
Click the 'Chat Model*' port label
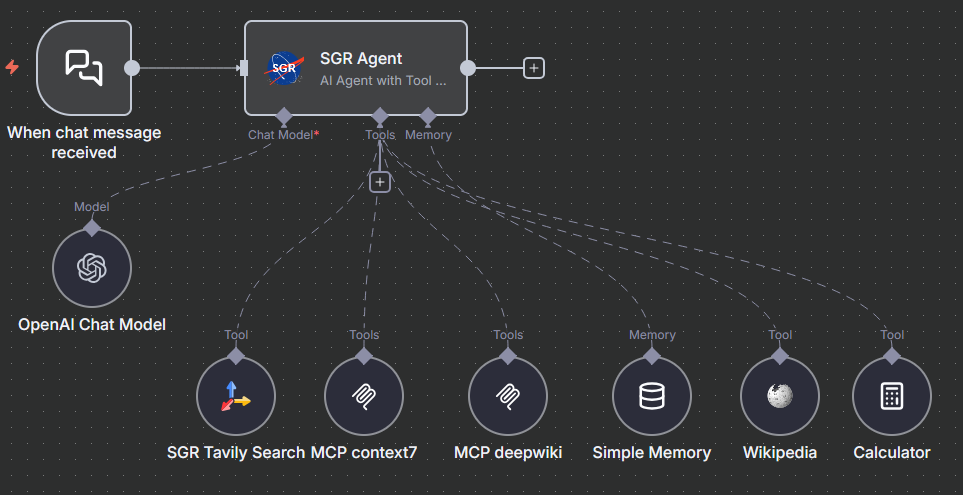click(284, 134)
